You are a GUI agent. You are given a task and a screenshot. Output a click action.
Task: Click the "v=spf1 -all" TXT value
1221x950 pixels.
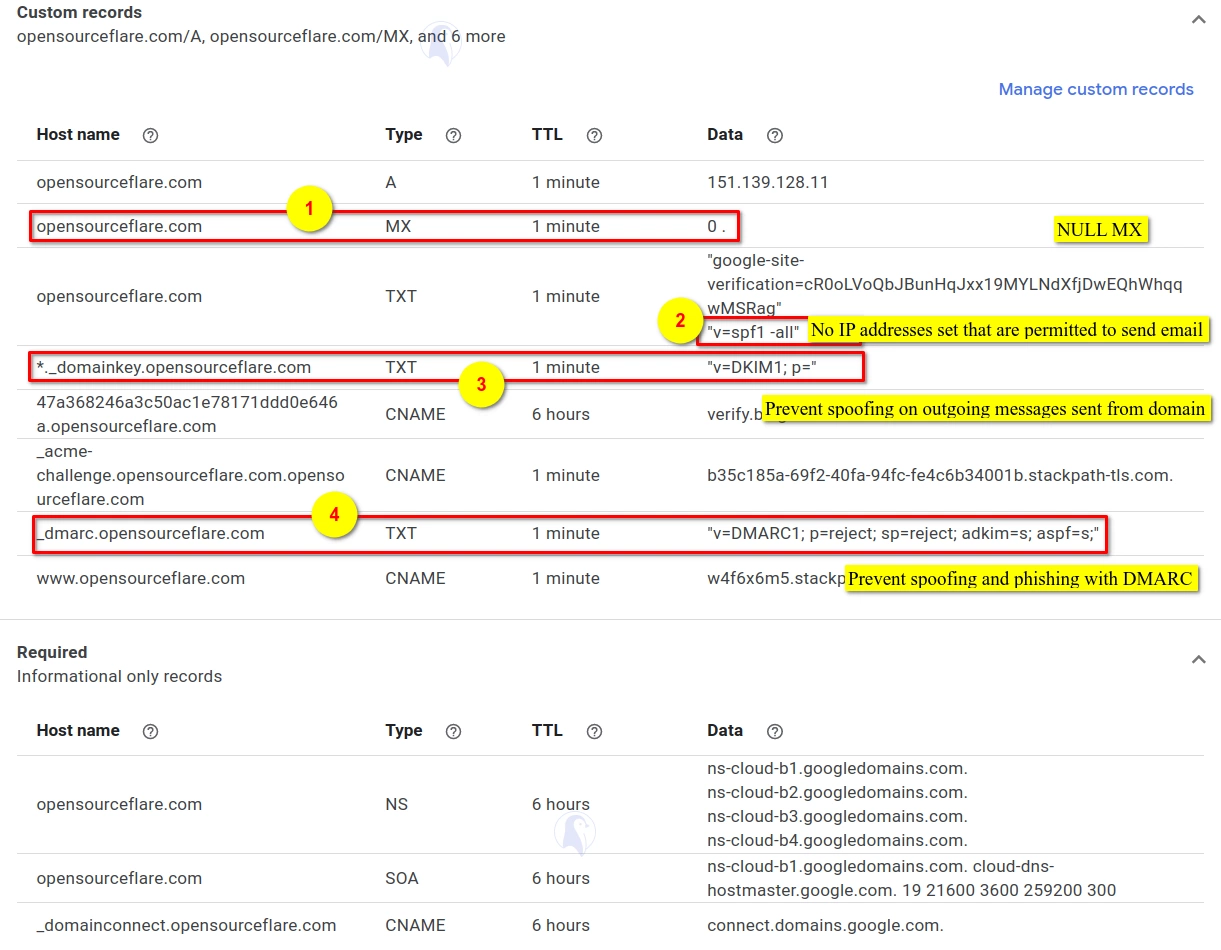point(753,331)
